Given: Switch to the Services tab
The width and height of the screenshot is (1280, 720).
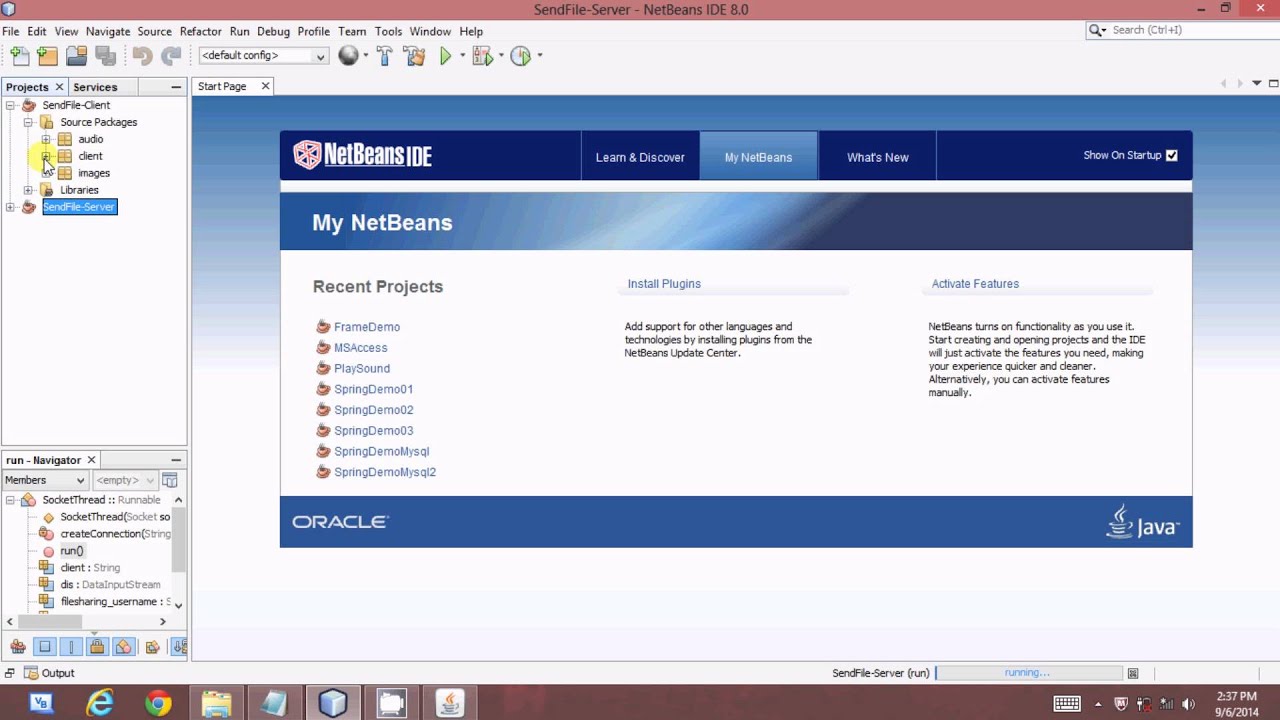Looking at the screenshot, I should tap(95, 87).
